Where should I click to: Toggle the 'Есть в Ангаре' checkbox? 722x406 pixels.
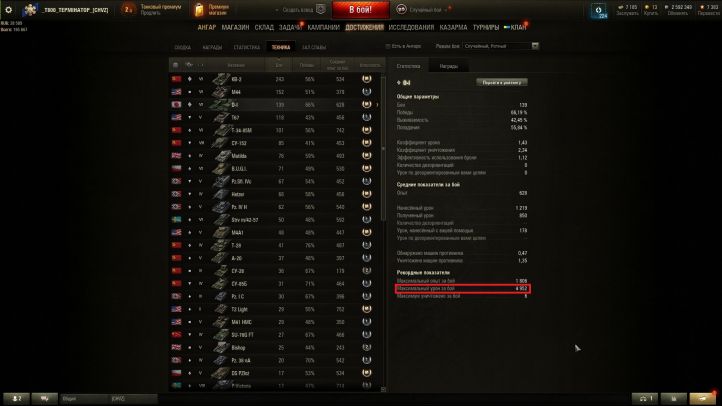tap(388, 46)
